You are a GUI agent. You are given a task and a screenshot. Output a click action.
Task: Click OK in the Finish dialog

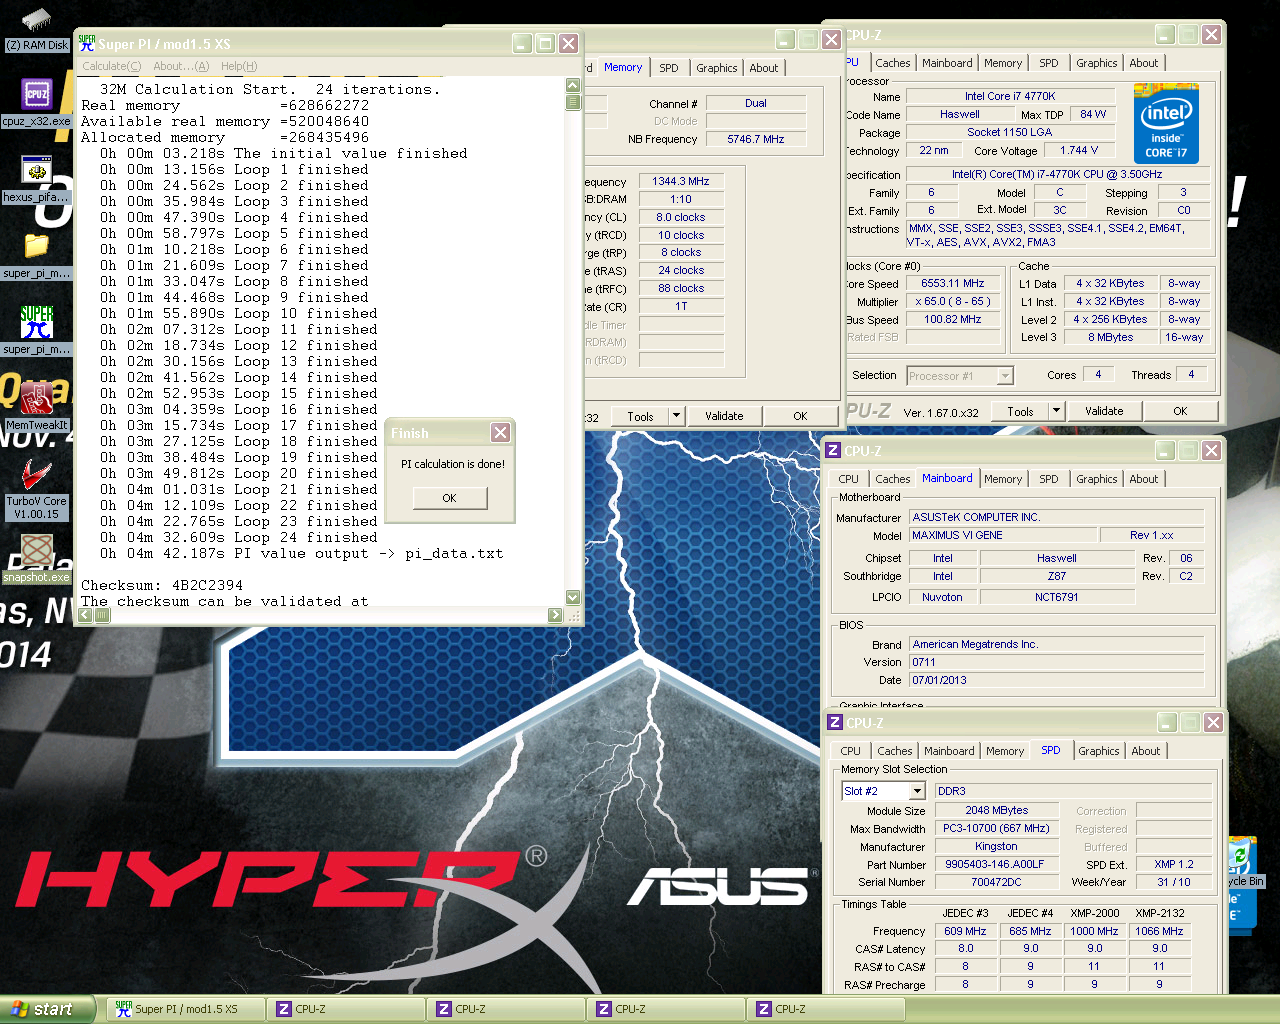point(449,498)
